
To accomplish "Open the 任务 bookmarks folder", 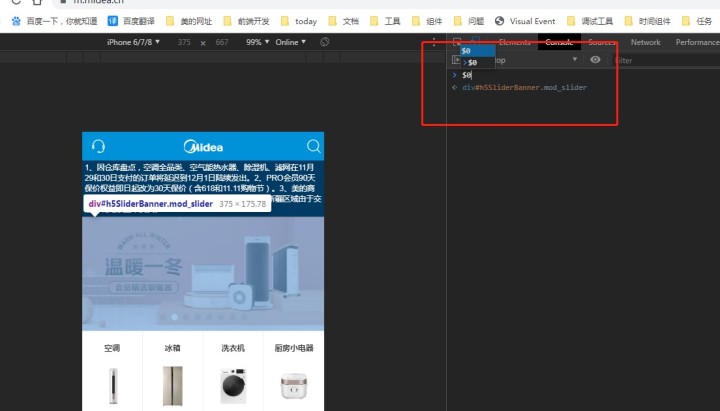I will pos(697,21).
